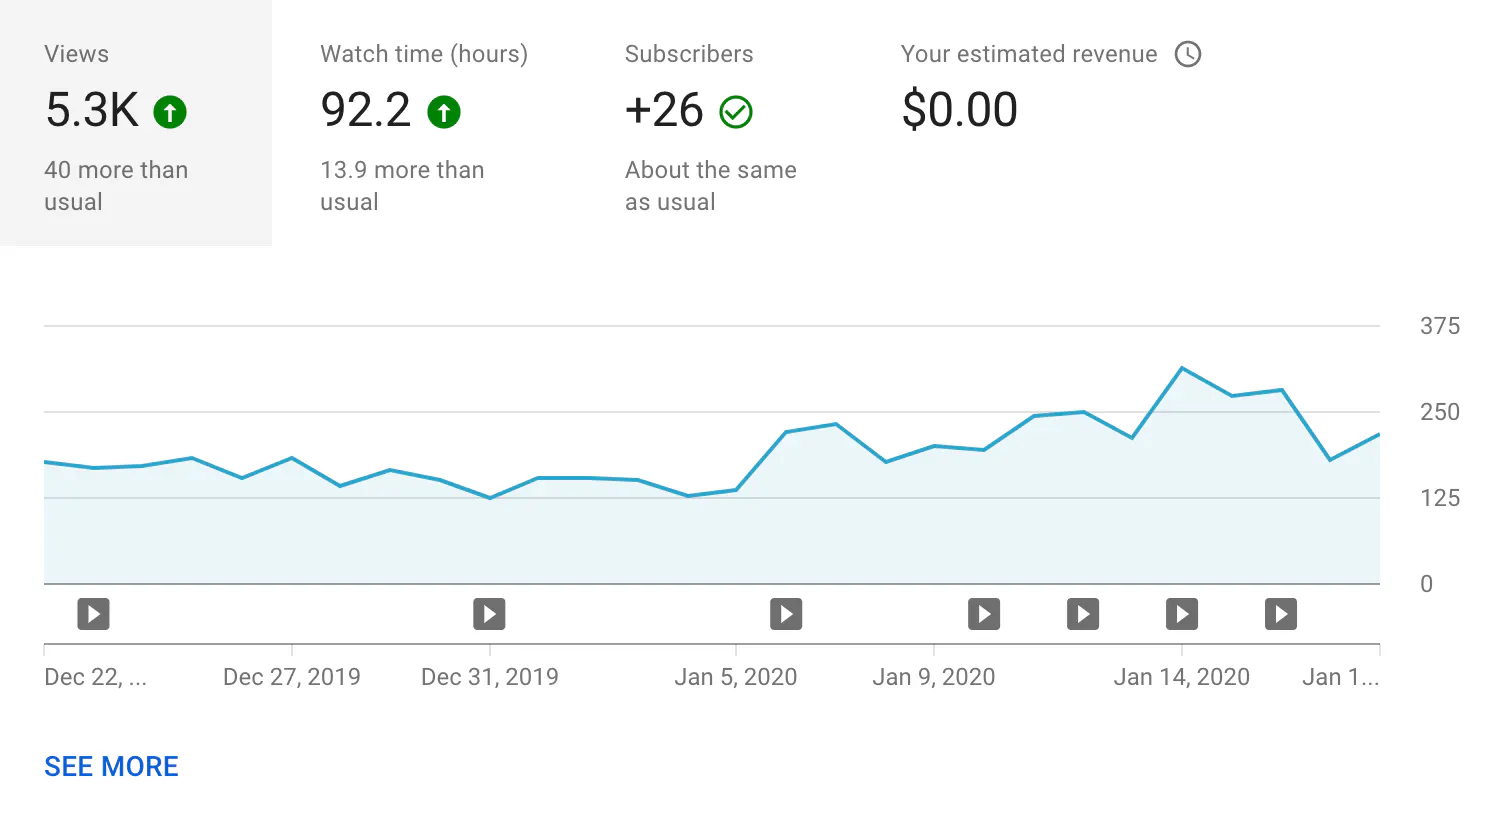Screen dimensions: 1490x820
Task: Click the Jan 5, 2020 axis label
Action: click(x=735, y=677)
